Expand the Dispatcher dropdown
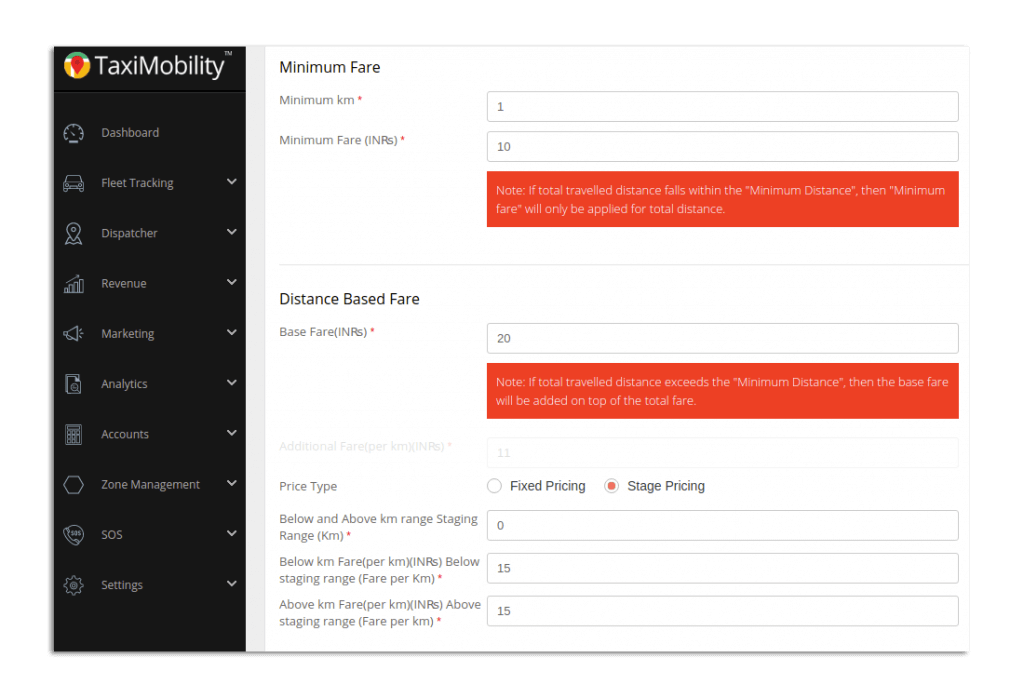Screen dimensions: 1024x698 pyautogui.click(x=232, y=232)
